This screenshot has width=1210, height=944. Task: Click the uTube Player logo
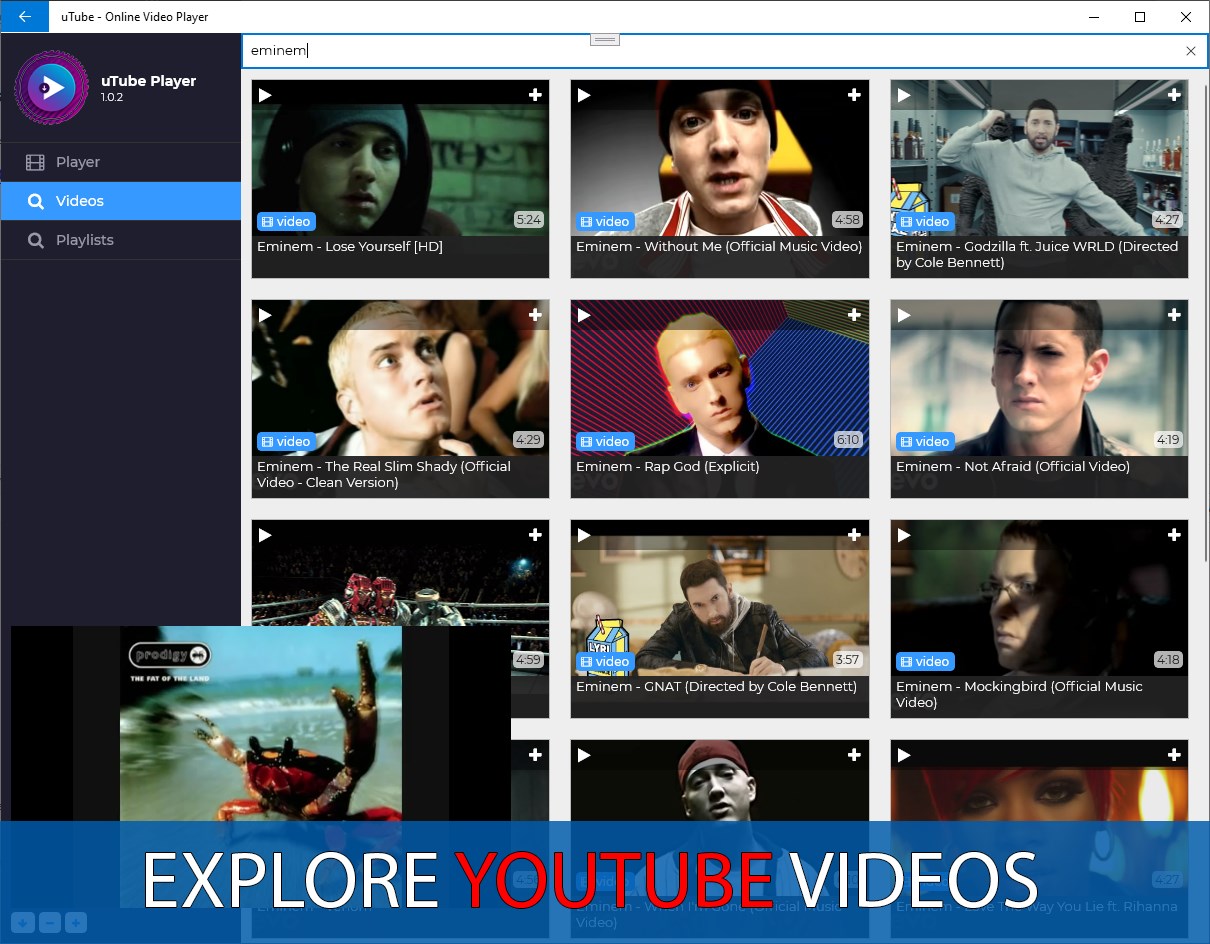[51, 89]
